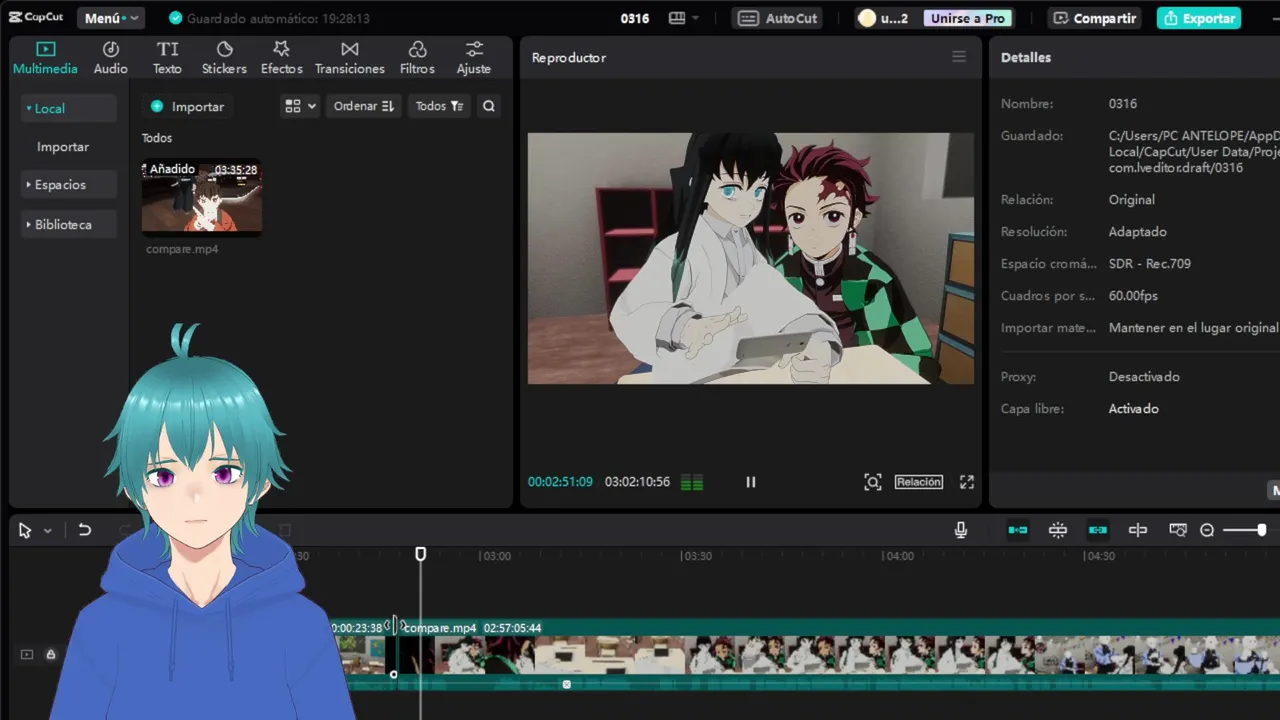Toggle preview axis
This screenshot has height=720, width=1280.
coord(1138,530)
